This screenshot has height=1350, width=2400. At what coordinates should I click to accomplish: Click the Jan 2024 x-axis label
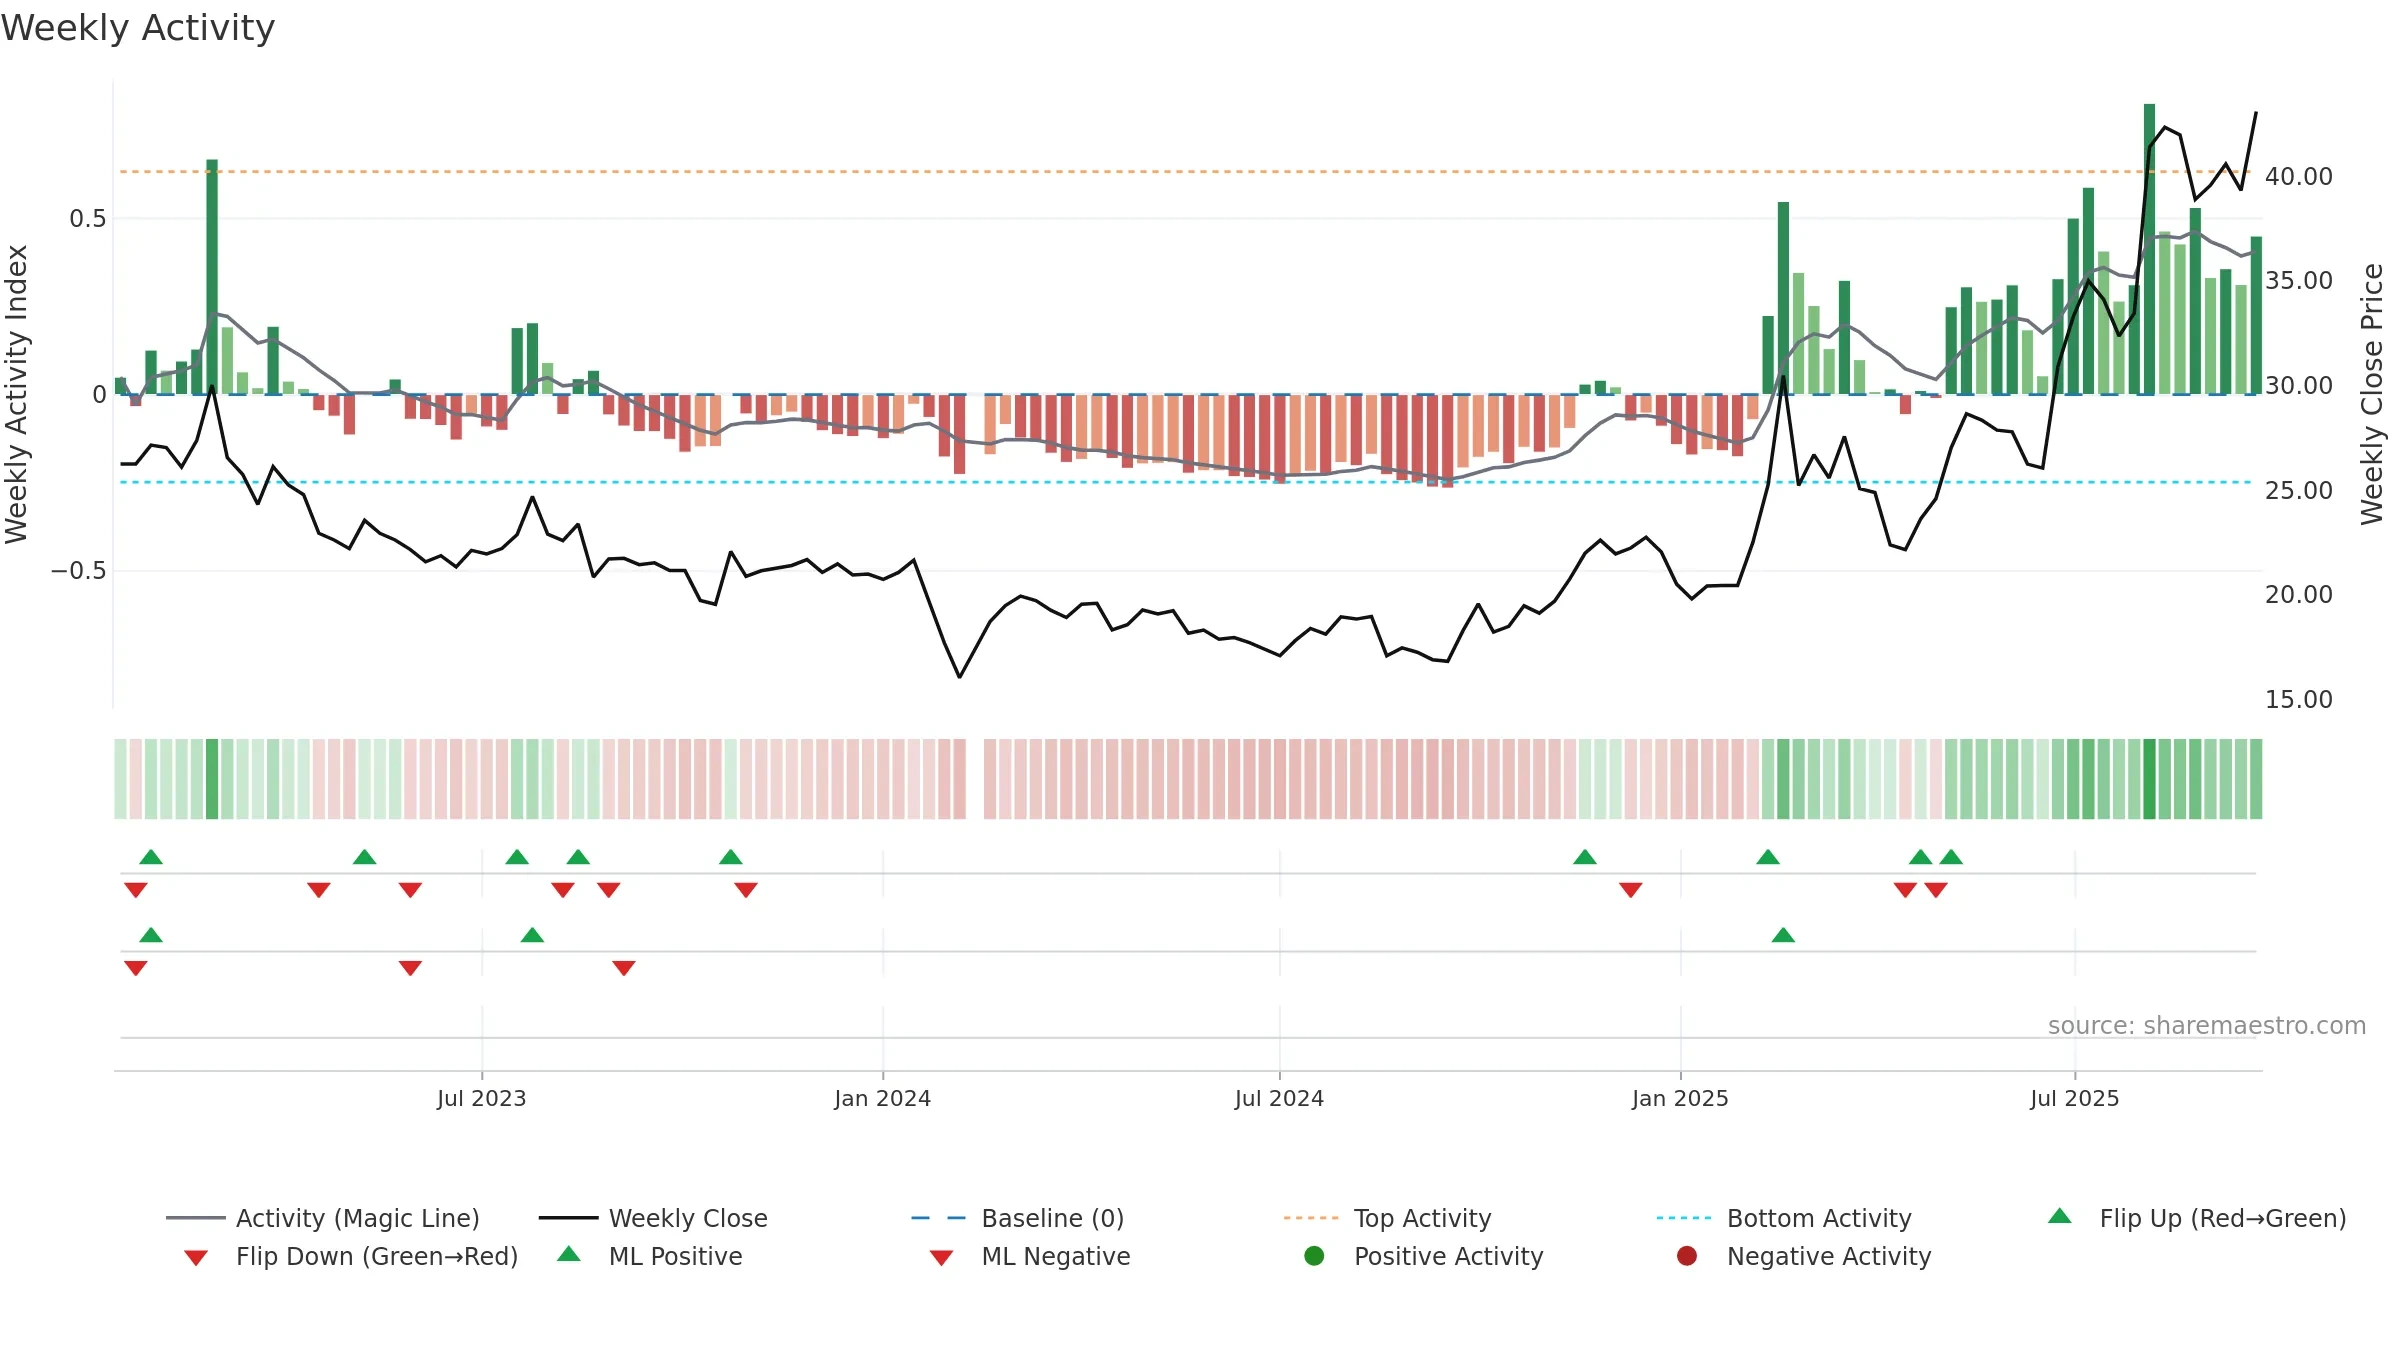[883, 1098]
